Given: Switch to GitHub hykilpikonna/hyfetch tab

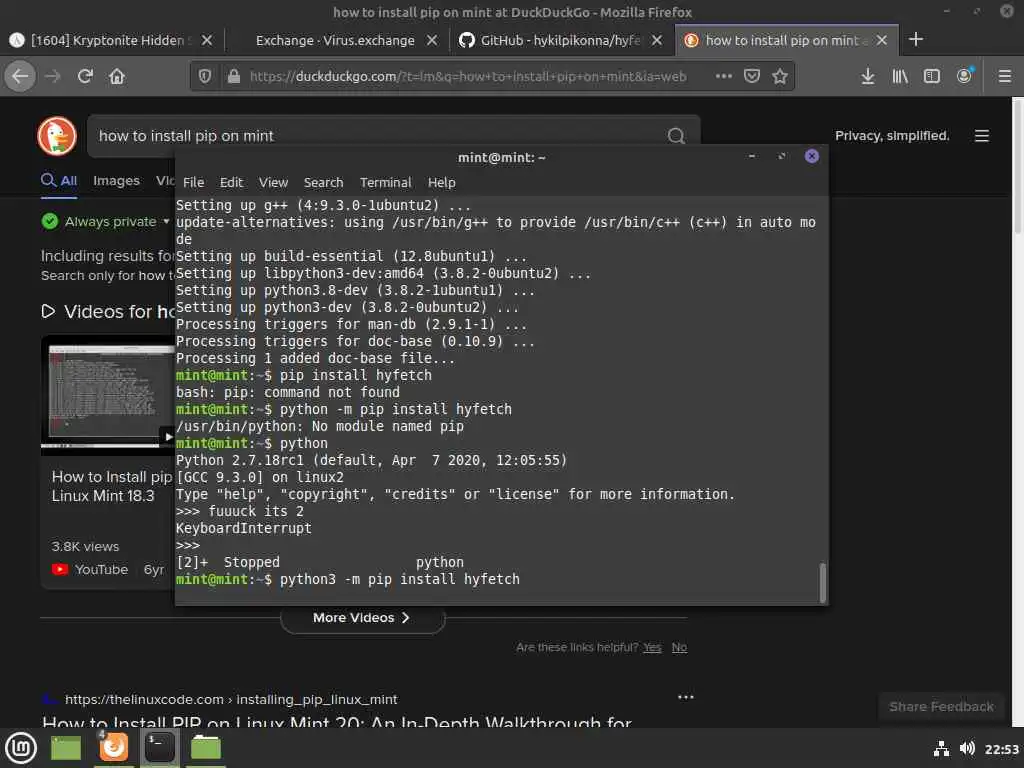Looking at the screenshot, I should tap(560, 40).
